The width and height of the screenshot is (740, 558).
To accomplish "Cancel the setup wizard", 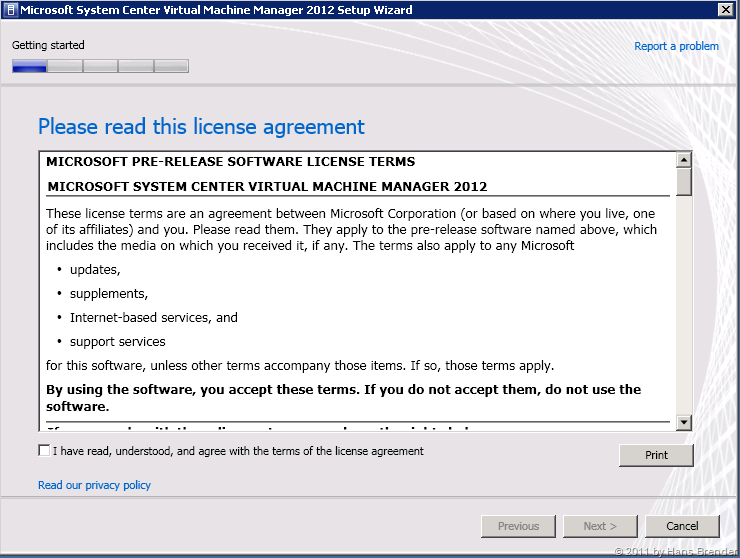I will (682, 526).
